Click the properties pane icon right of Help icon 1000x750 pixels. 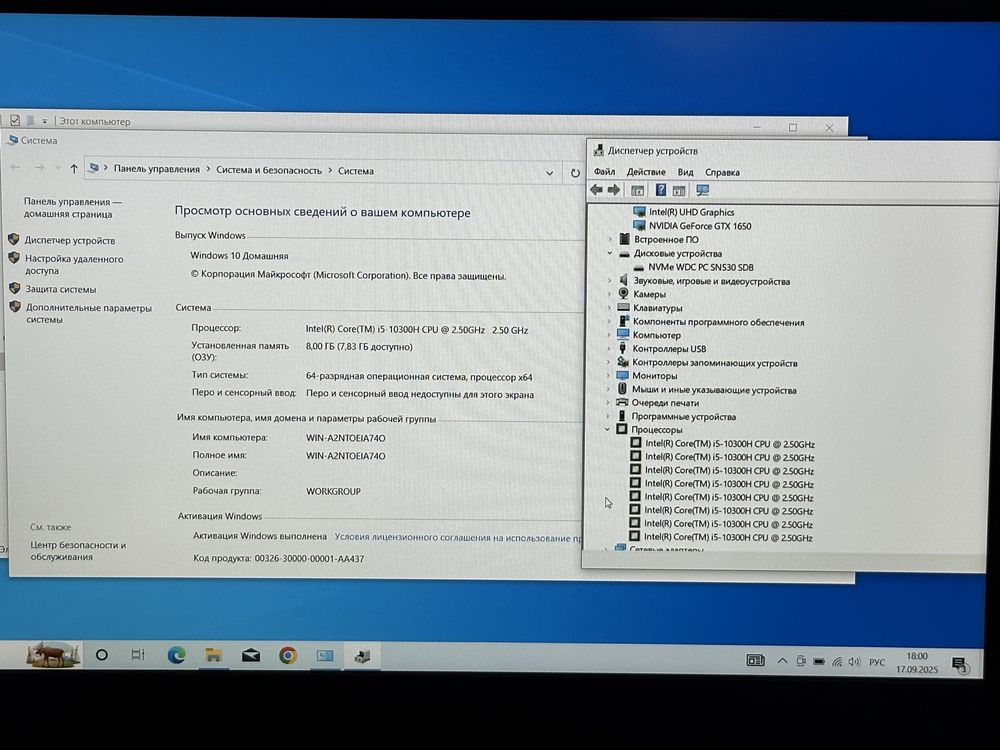679,191
